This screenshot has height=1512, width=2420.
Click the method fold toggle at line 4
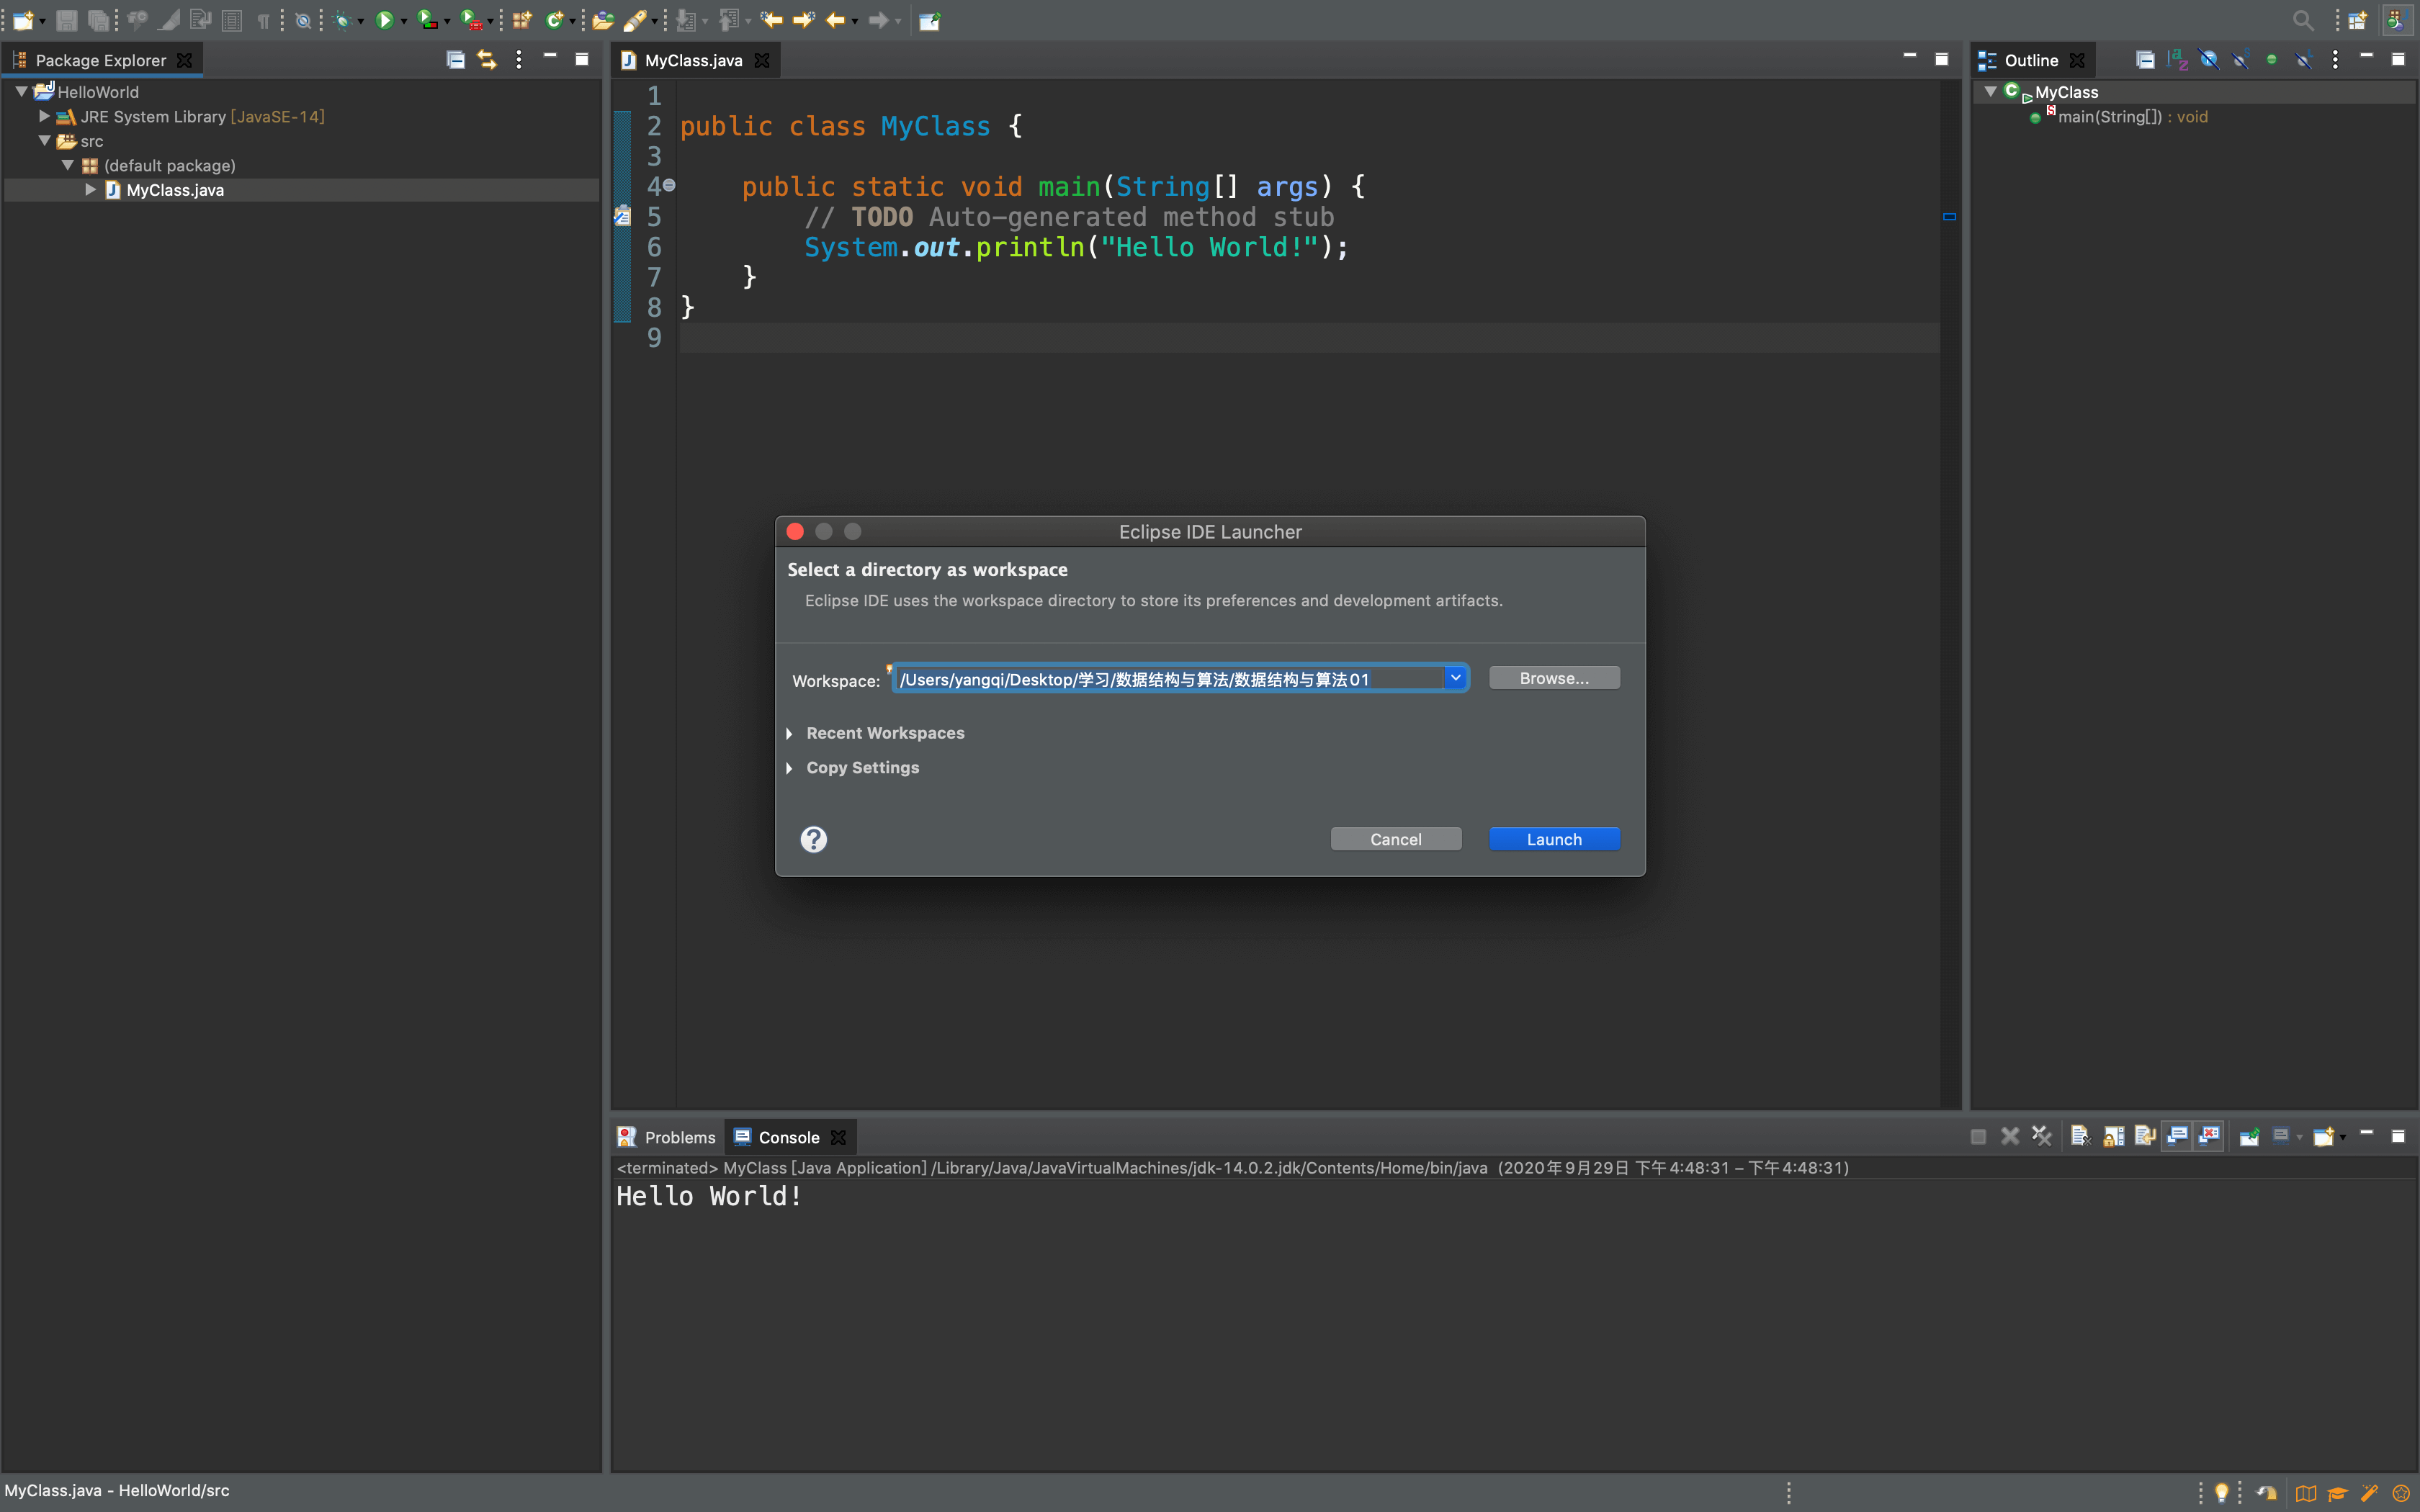[669, 185]
